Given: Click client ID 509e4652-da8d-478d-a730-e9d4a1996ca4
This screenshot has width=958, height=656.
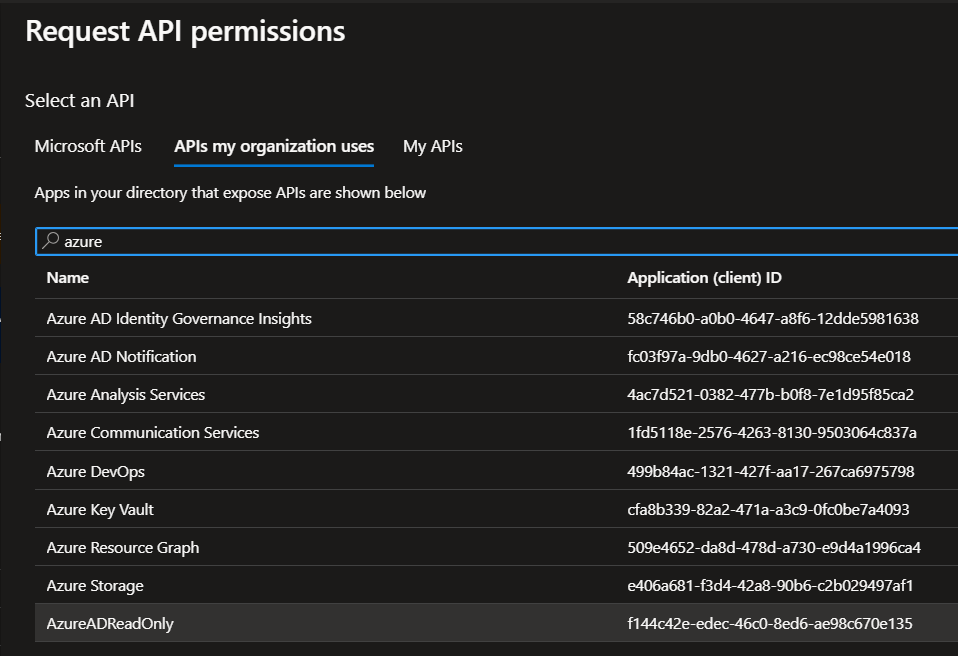Looking at the screenshot, I should 774,547.
